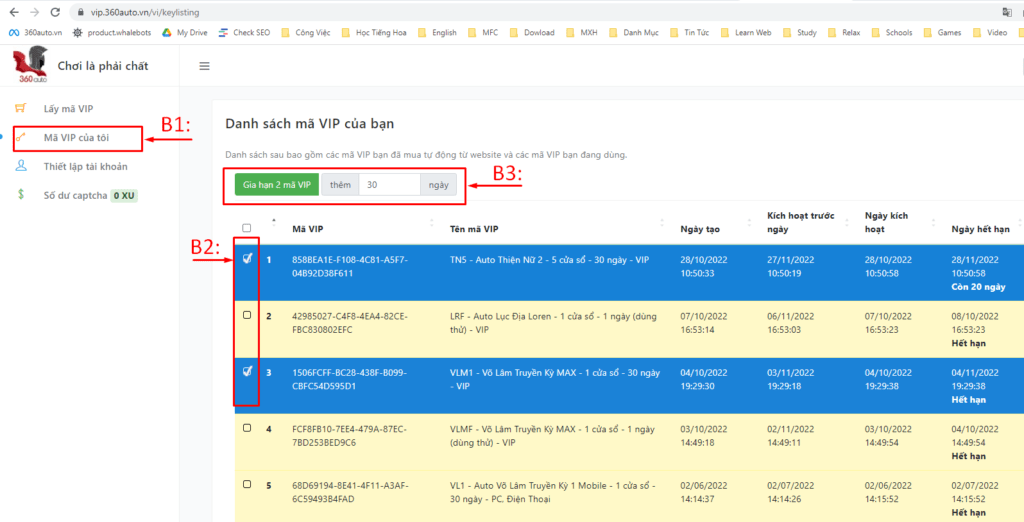The width and height of the screenshot is (1024, 522).
Task: Go back with browser back arrow
Action: pyautogui.click(x=14, y=12)
